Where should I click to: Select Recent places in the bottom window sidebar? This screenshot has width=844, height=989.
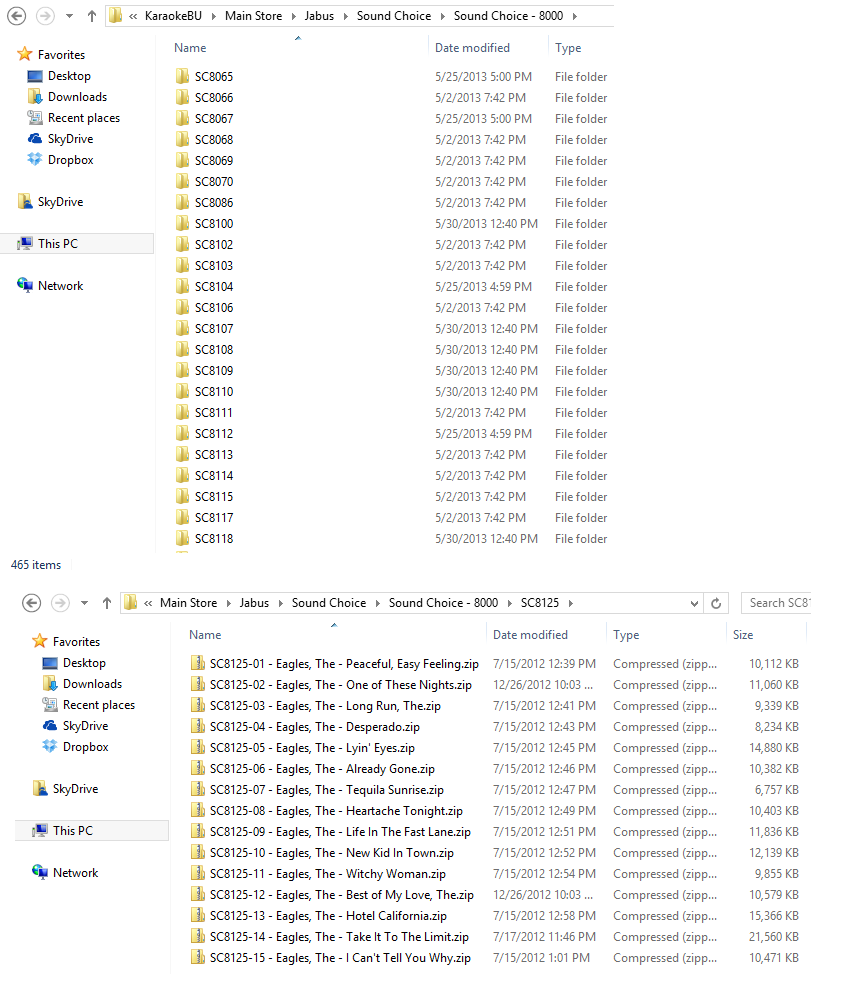point(98,705)
